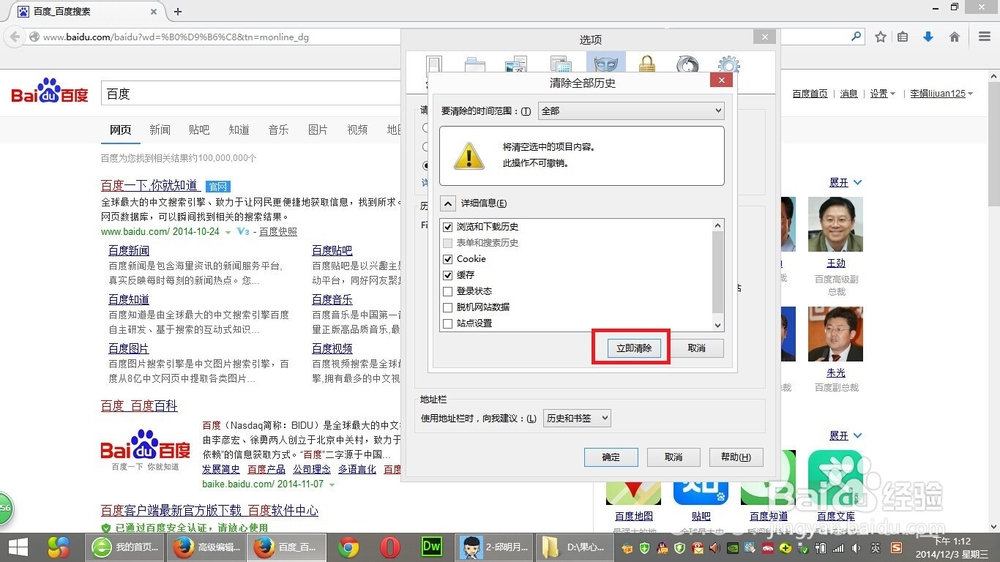
Task: Open the 百度新闻 sublink
Action: [129, 251]
